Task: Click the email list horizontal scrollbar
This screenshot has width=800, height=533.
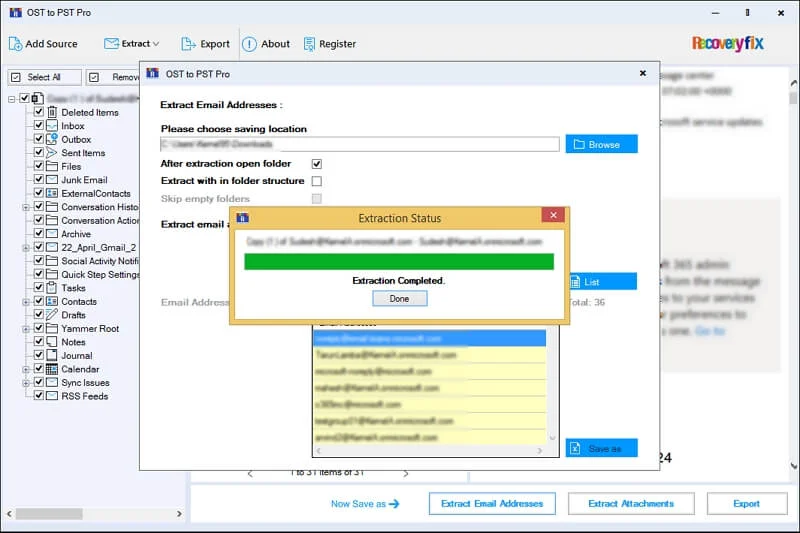Action: click(429, 451)
